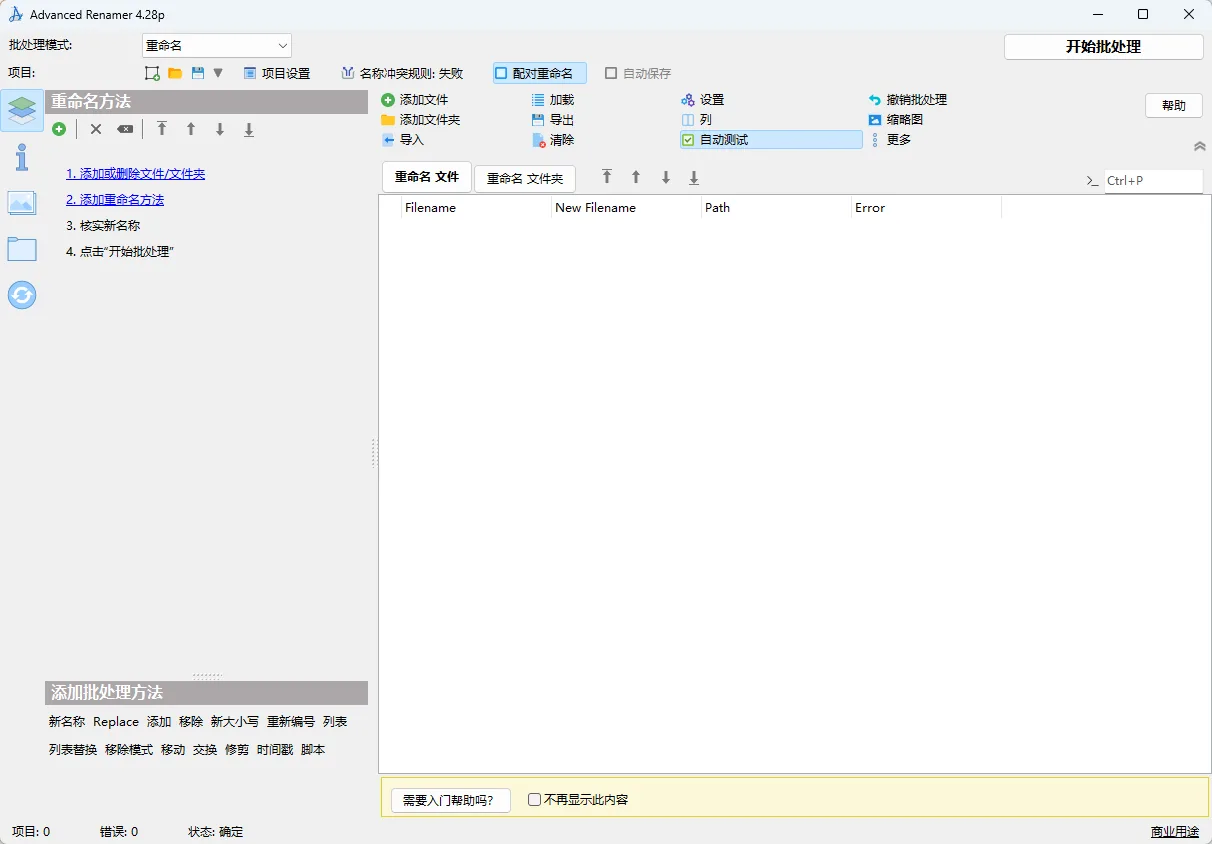
Task: Open link 2. 添加重命名方法
Action: 115,200
